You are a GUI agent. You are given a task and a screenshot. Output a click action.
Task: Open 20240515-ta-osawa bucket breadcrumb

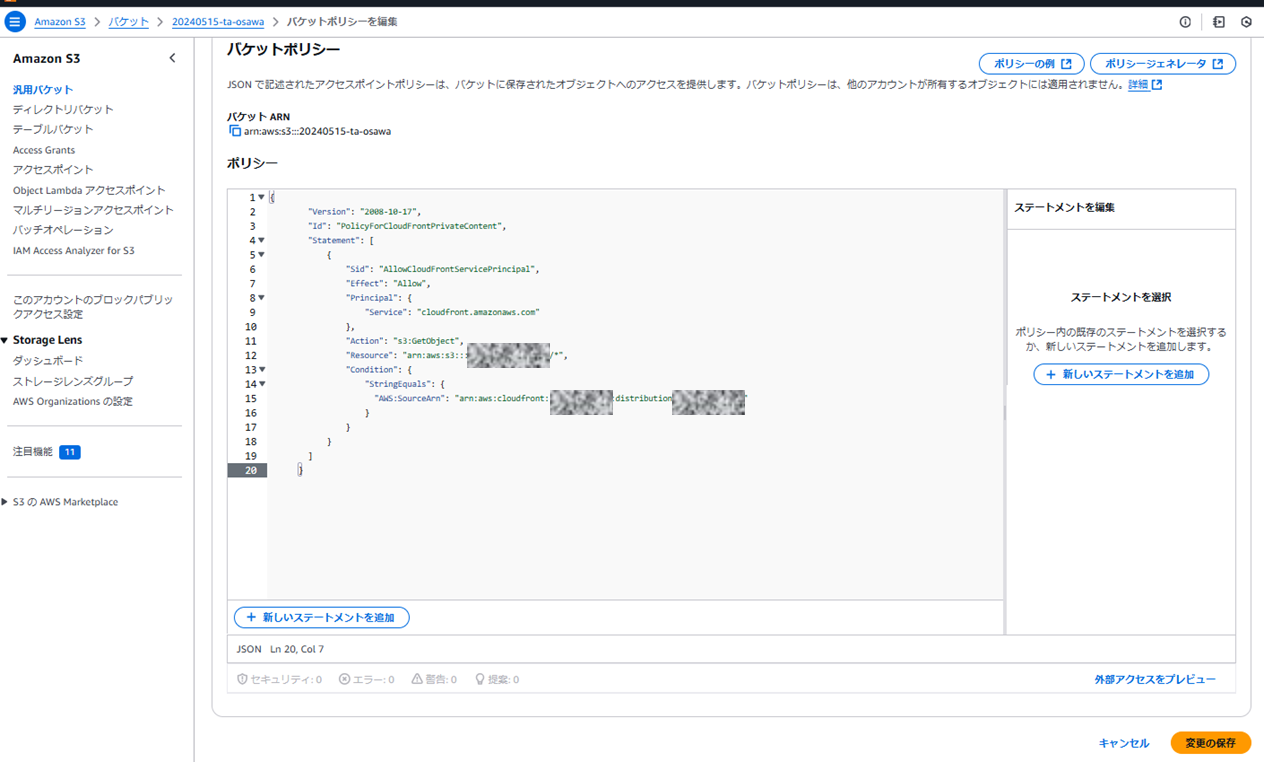218,22
